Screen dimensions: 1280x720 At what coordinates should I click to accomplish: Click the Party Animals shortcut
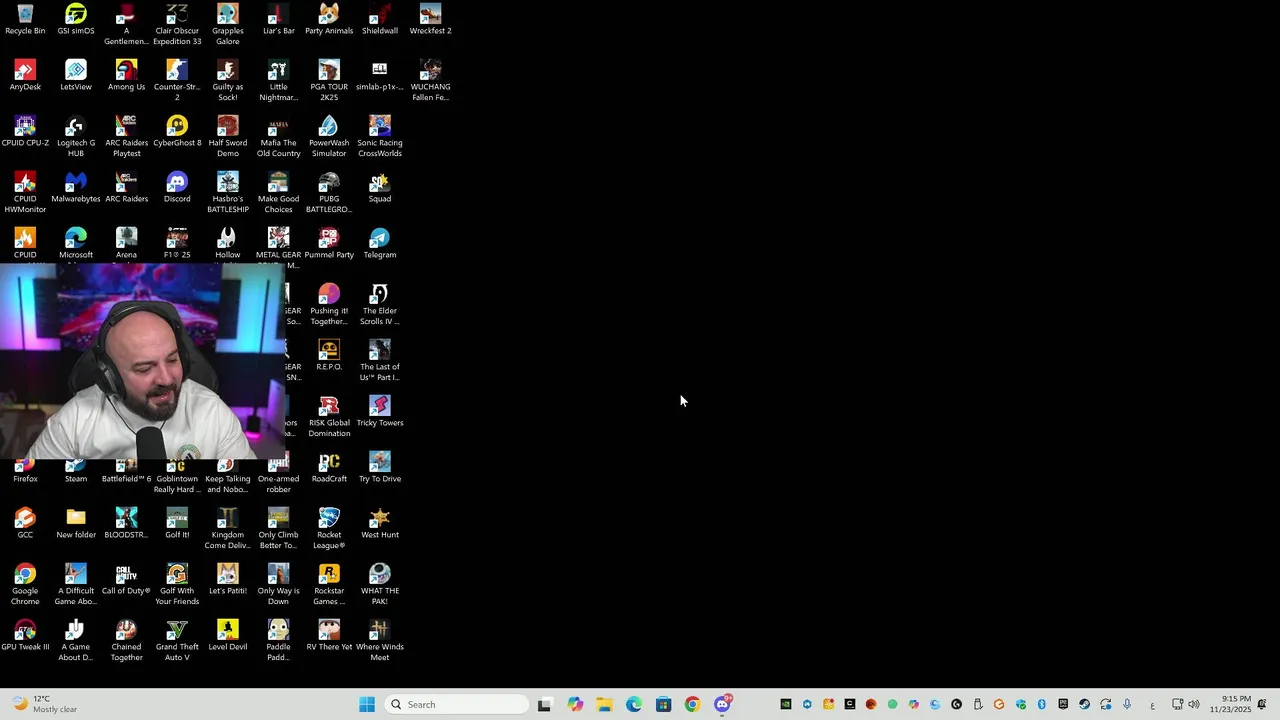pyautogui.click(x=329, y=18)
